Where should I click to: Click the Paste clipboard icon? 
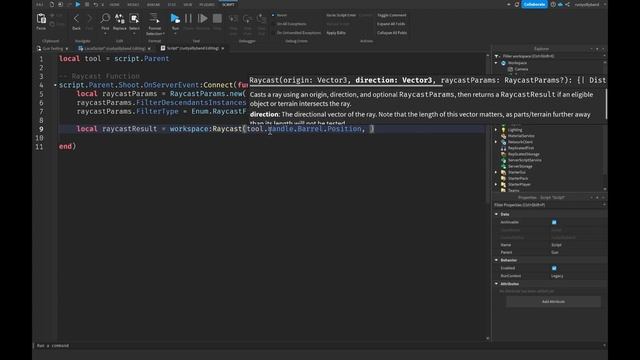(x=41, y=19)
